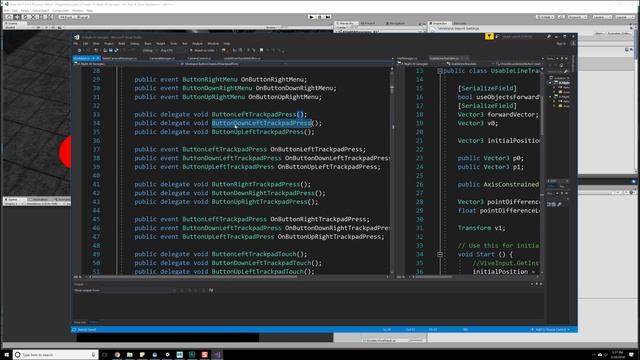Open the Unity Project tab beside Hierarchy

pyautogui.click(x=369, y=24)
